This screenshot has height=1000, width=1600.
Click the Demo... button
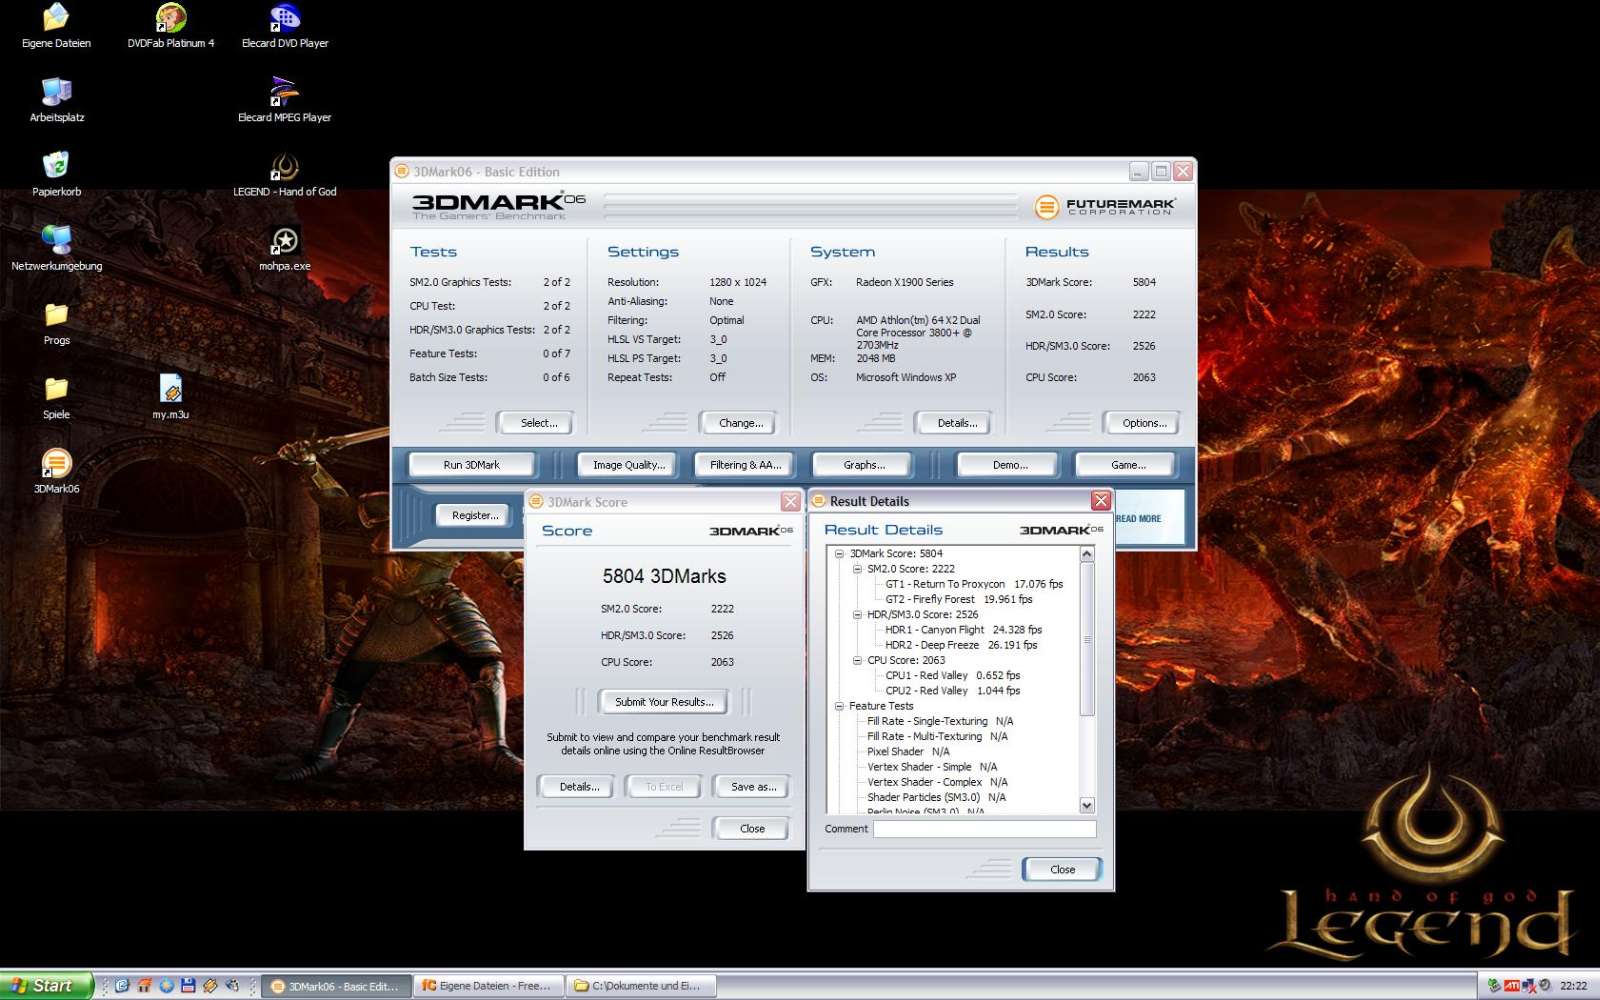tap(1010, 465)
